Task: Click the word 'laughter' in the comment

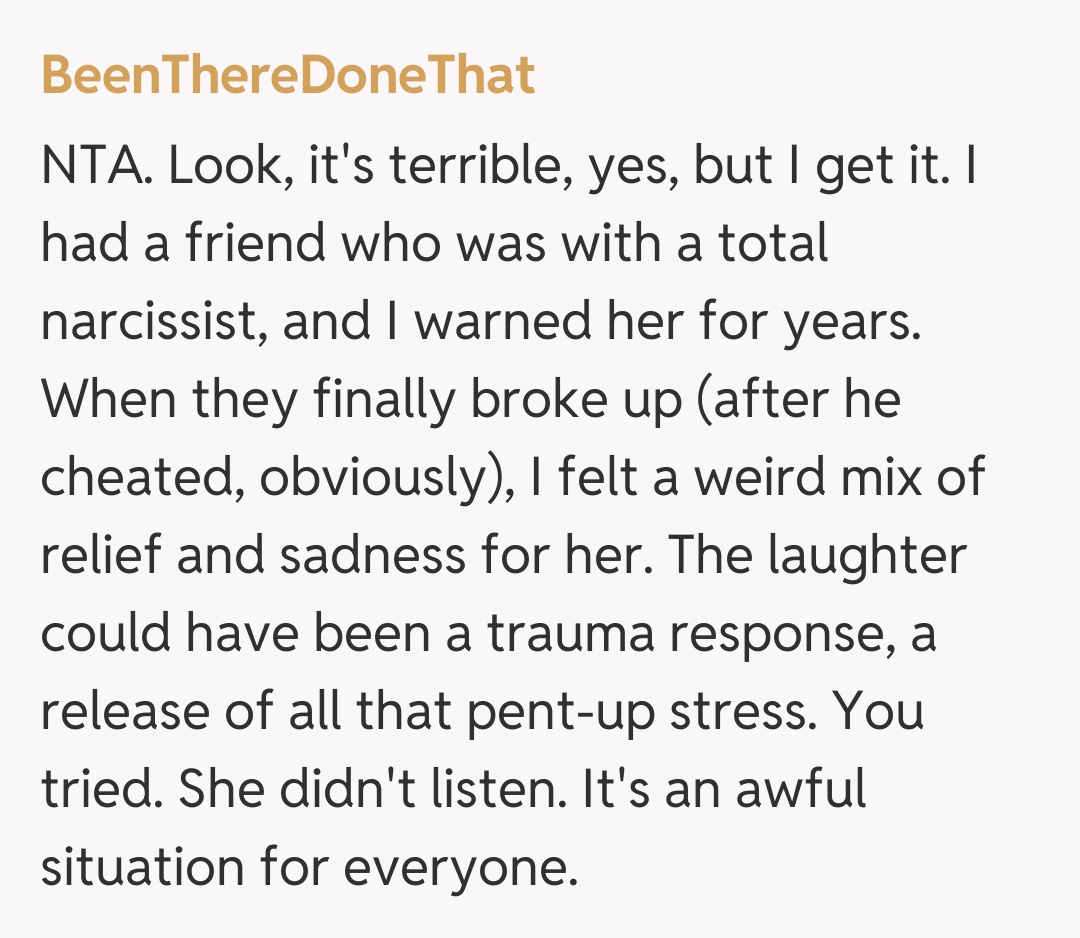Action: (x=868, y=557)
